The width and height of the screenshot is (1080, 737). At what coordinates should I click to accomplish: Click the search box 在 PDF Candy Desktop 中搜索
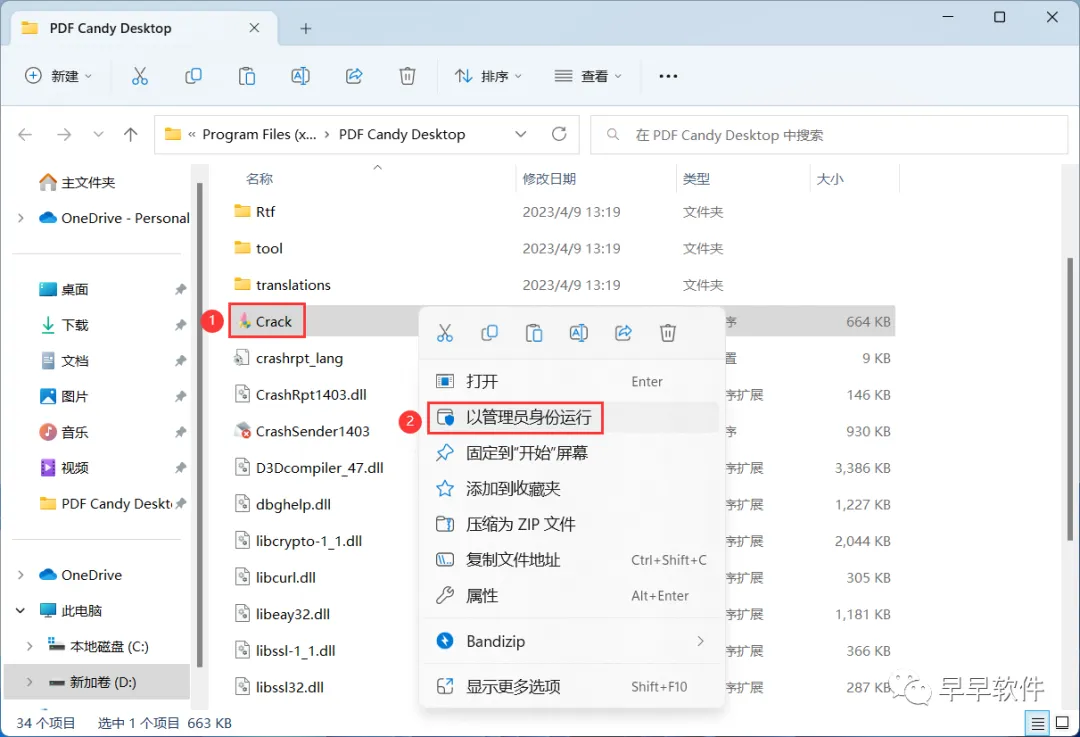pyautogui.click(x=829, y=135)
